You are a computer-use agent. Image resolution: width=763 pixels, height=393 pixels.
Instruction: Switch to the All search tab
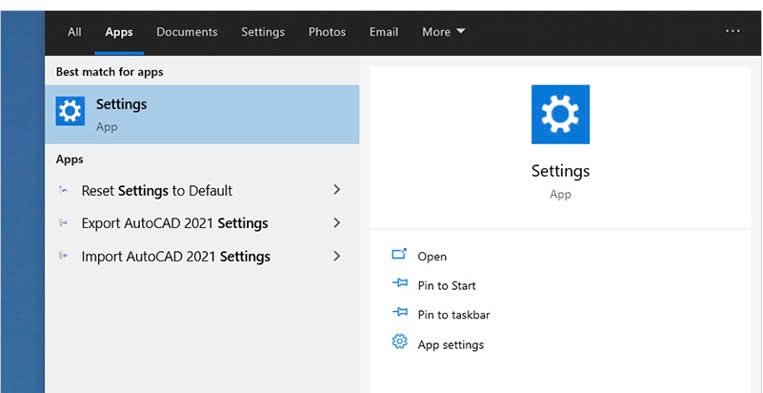point(74,32)
